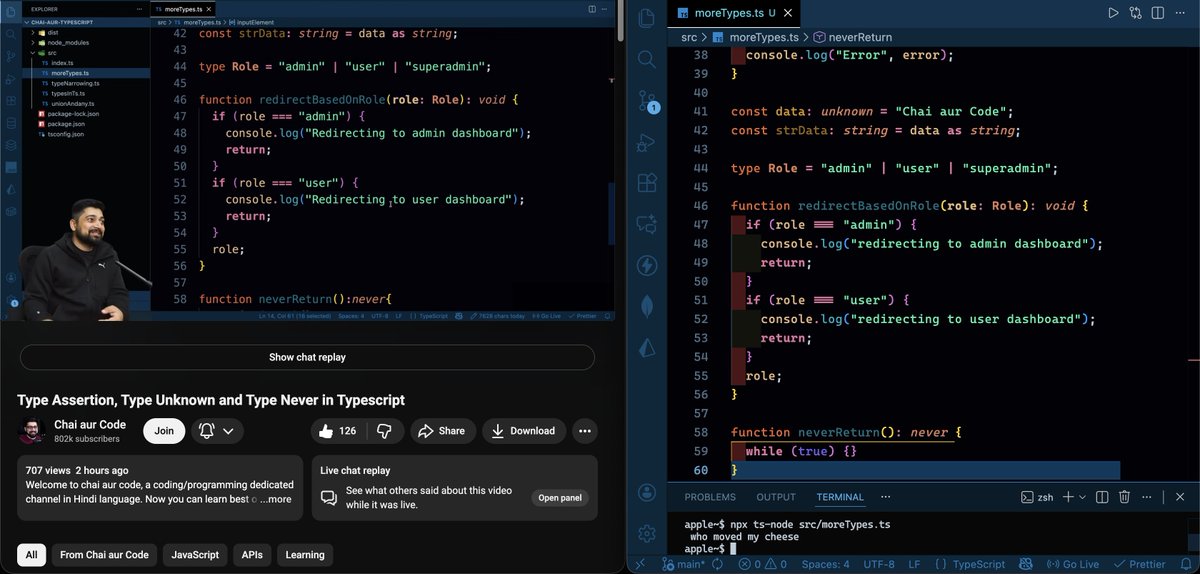Open editor More Actions ellipsis in right VS Code
The height and width of the screenshot is (574, 1200).
click(1182, 13)
